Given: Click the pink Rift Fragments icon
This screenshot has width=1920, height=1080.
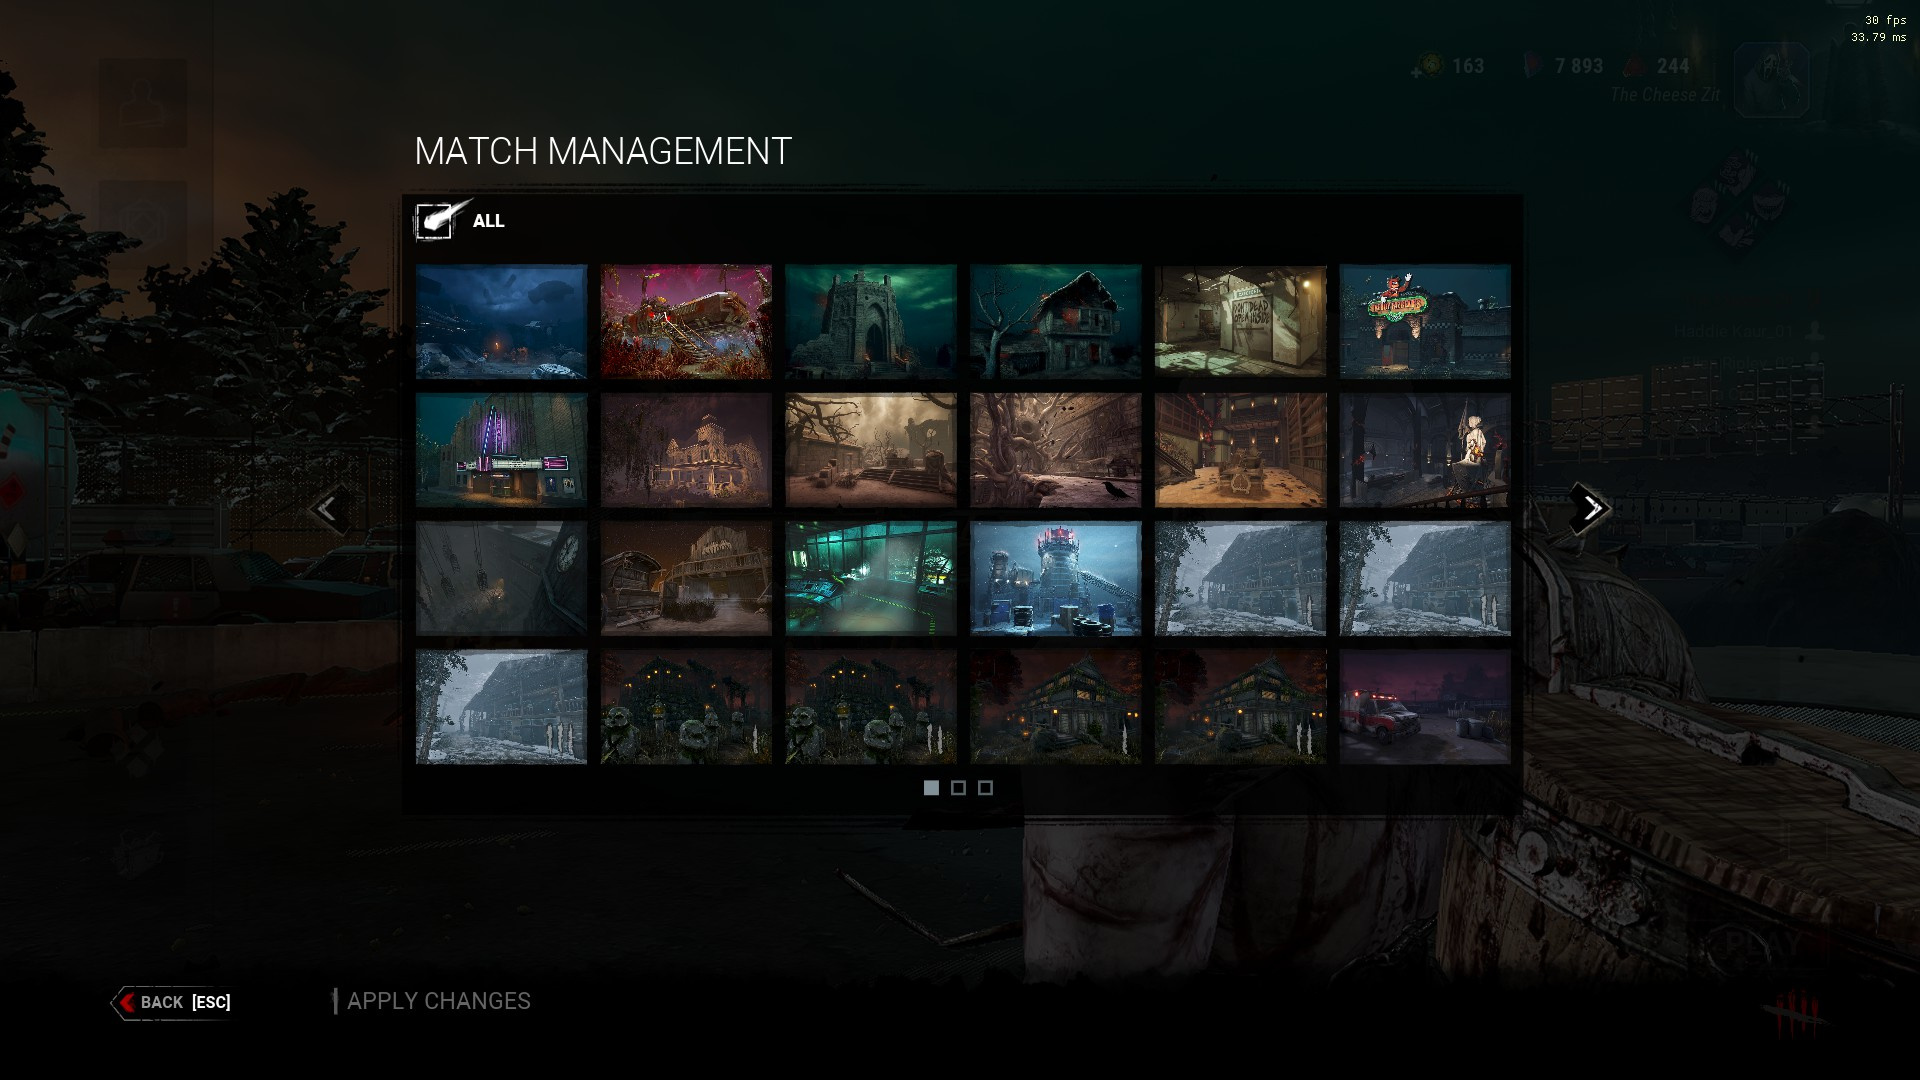Looking at the screenshot, I should [1531, 65].
